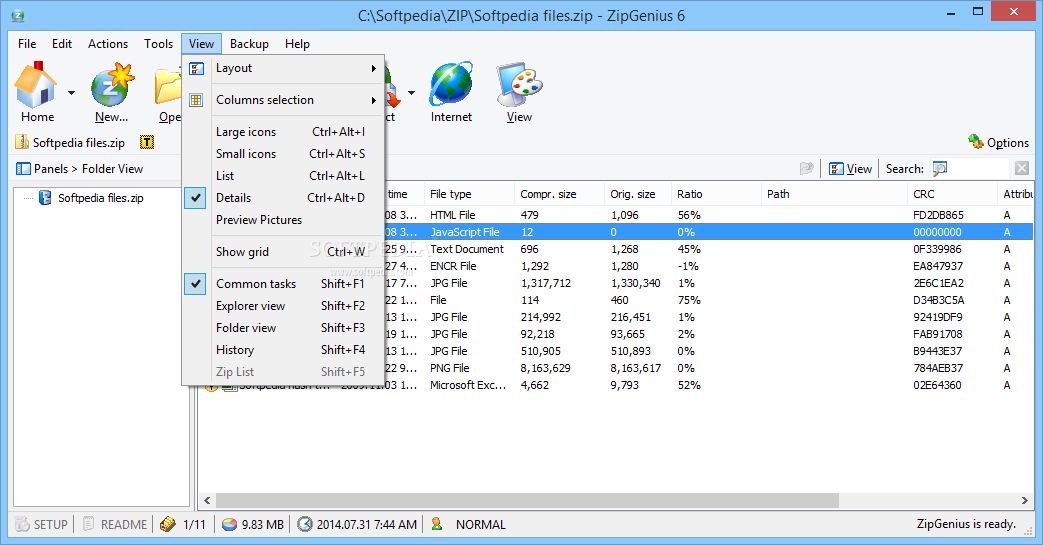This screenshot has height=545, width=1043.
Task: Enable the History panel
Action: click(x=283, y=349)
